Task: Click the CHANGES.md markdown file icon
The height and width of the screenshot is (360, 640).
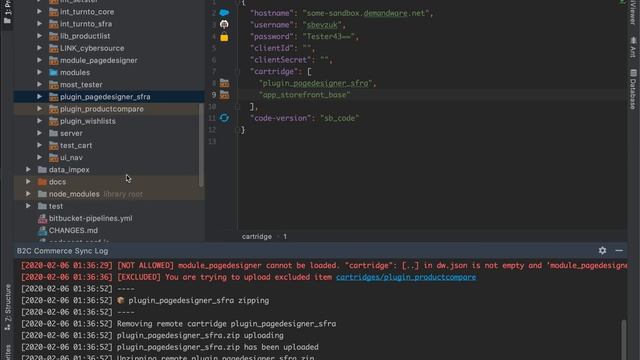Action: (x=42, y=231)
